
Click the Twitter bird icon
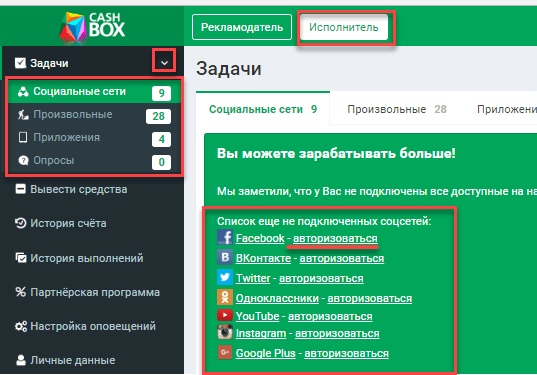click(x=225, y=277)
